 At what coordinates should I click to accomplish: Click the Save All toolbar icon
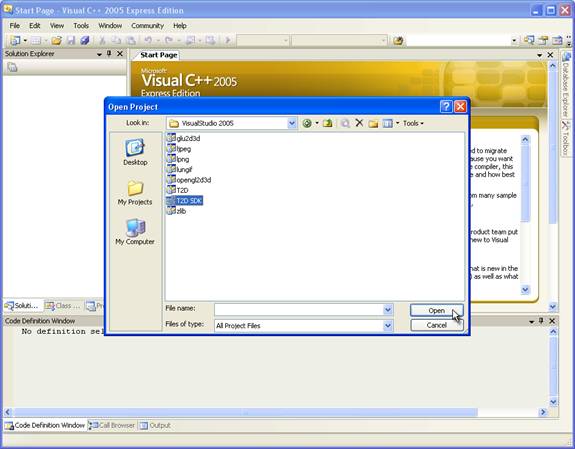click(x=85, y=40)
